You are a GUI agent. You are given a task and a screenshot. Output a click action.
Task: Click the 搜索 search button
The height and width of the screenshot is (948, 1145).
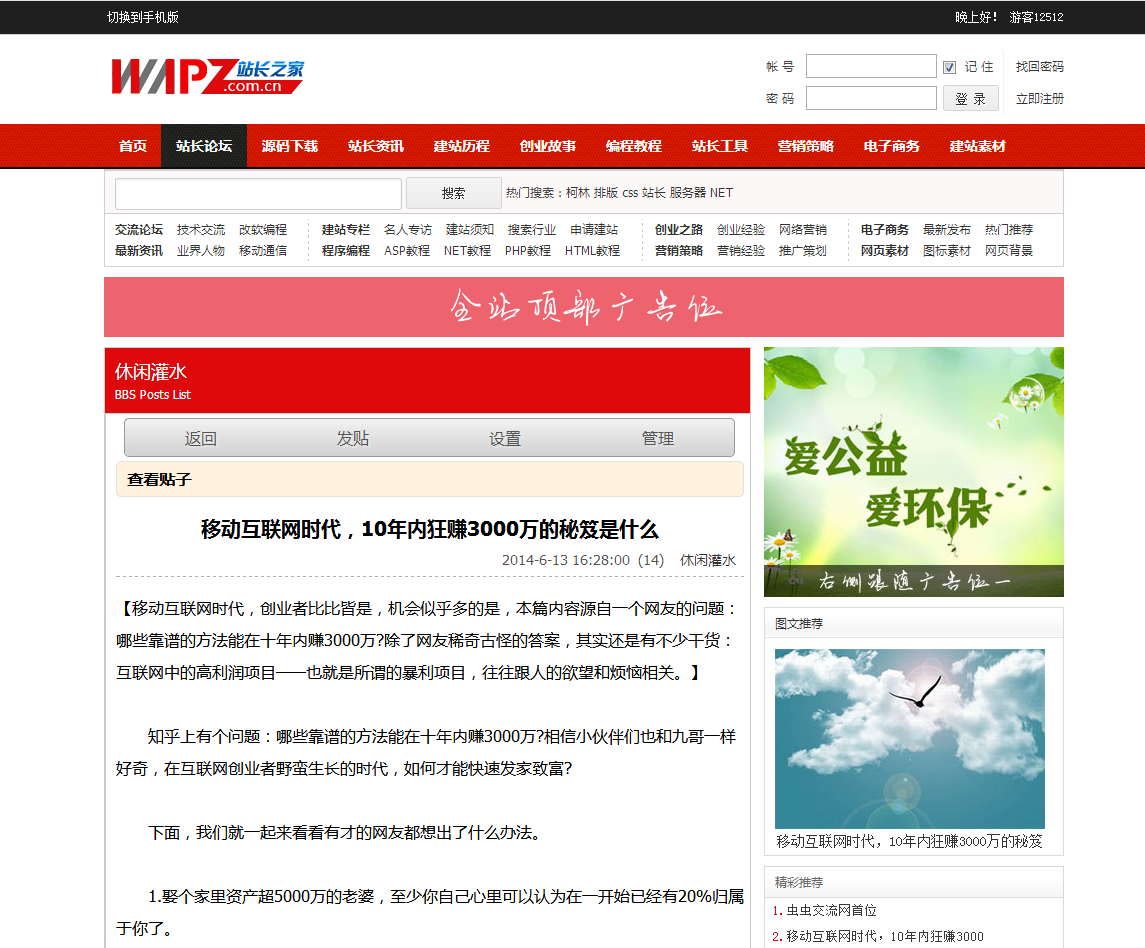[453, 193]
